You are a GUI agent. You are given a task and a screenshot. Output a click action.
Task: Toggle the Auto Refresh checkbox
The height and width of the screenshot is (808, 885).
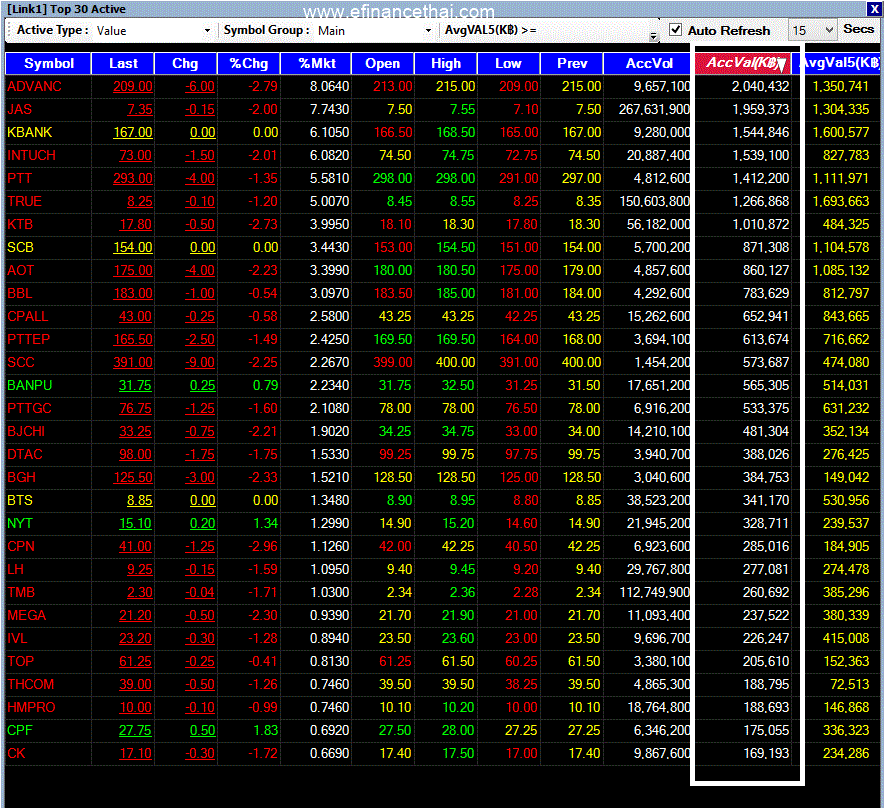(675, 29)
